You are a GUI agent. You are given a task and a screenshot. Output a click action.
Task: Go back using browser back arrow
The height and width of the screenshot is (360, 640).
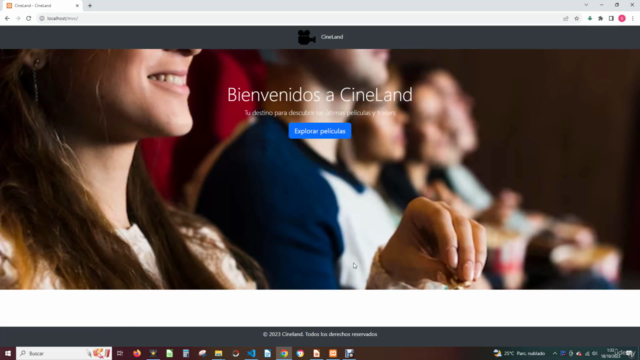[x=7, y=18]
